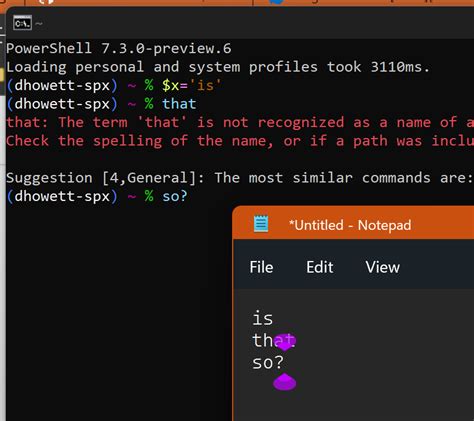Click the 'so?' command at the PowerShell prompt
This screenshot has width=474, height=421.
click(175, 196)
